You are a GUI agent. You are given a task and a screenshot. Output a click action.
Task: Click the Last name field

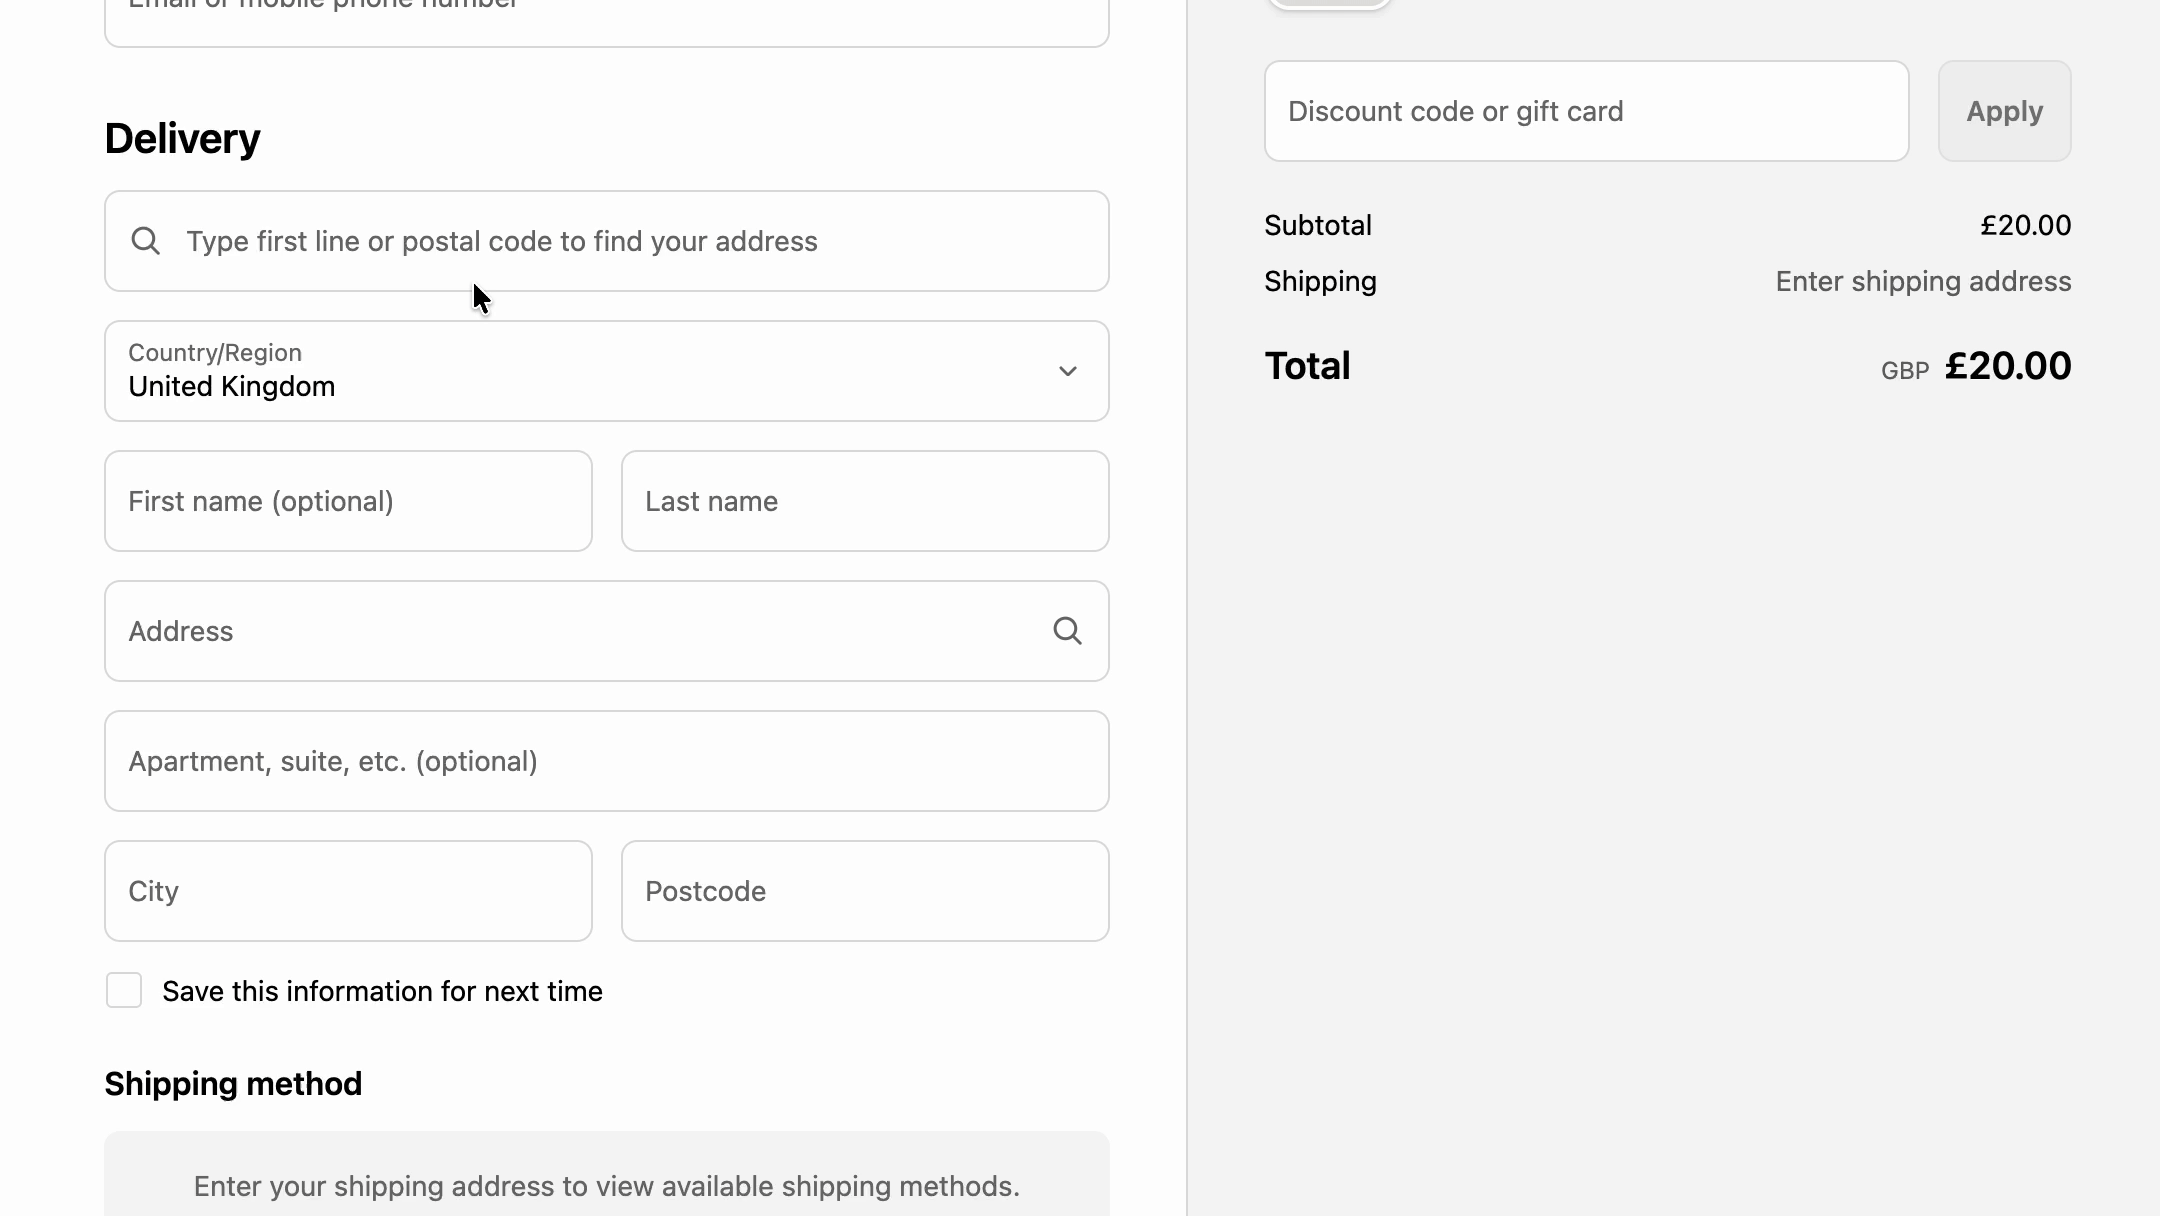coord(864,501)
